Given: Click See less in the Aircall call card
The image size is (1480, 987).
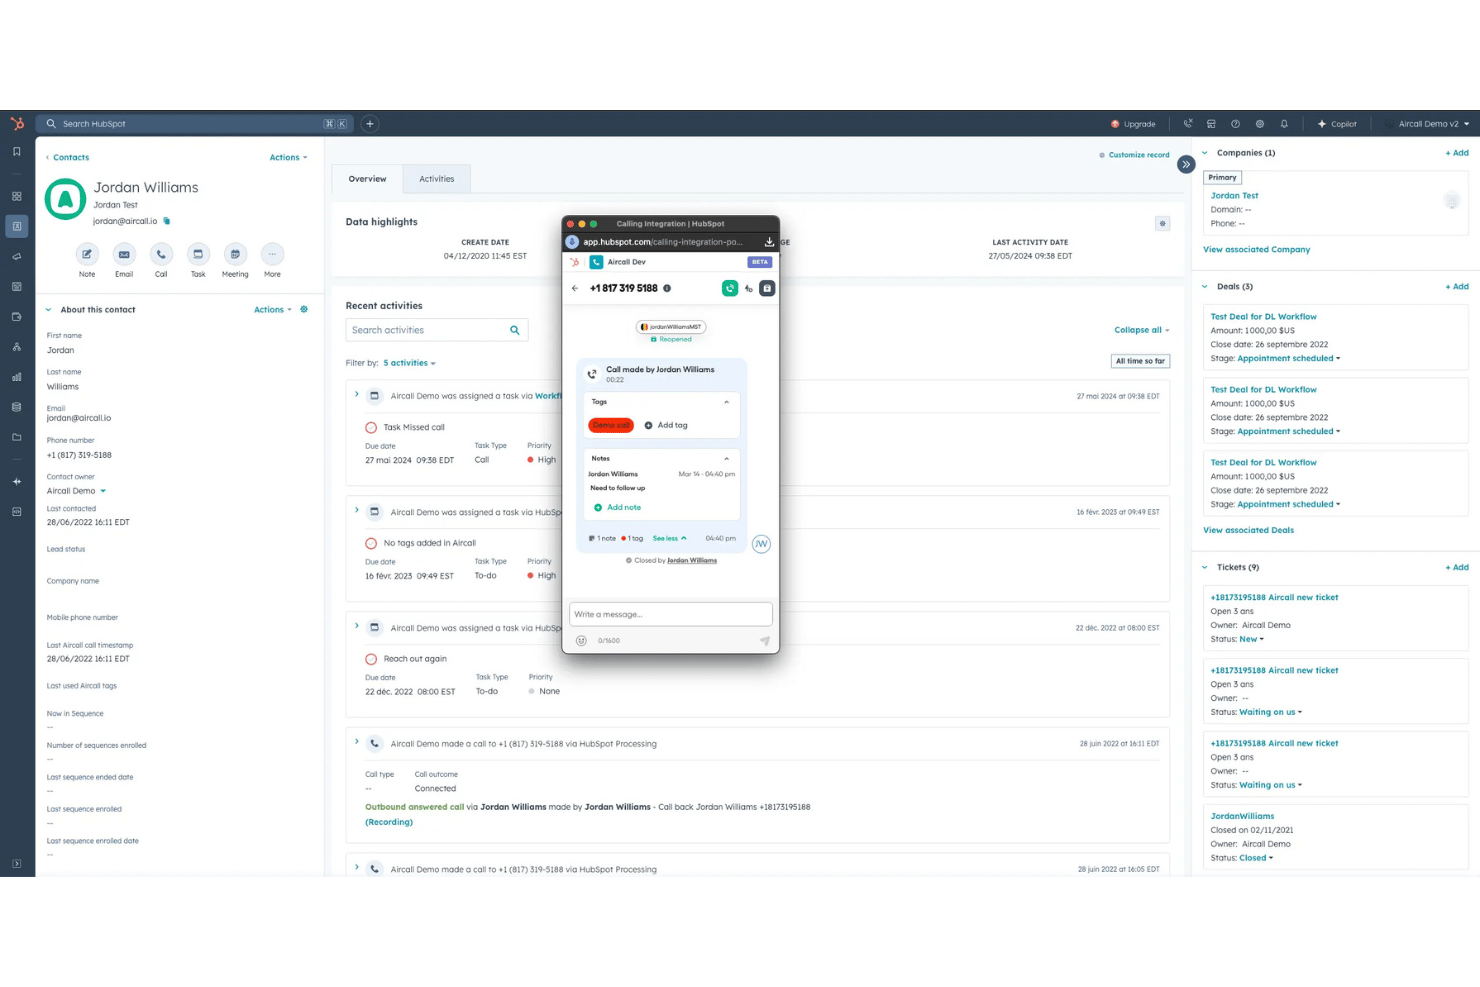Looking at the screenshot, I should pyautogui.click(x=669, y=538).
